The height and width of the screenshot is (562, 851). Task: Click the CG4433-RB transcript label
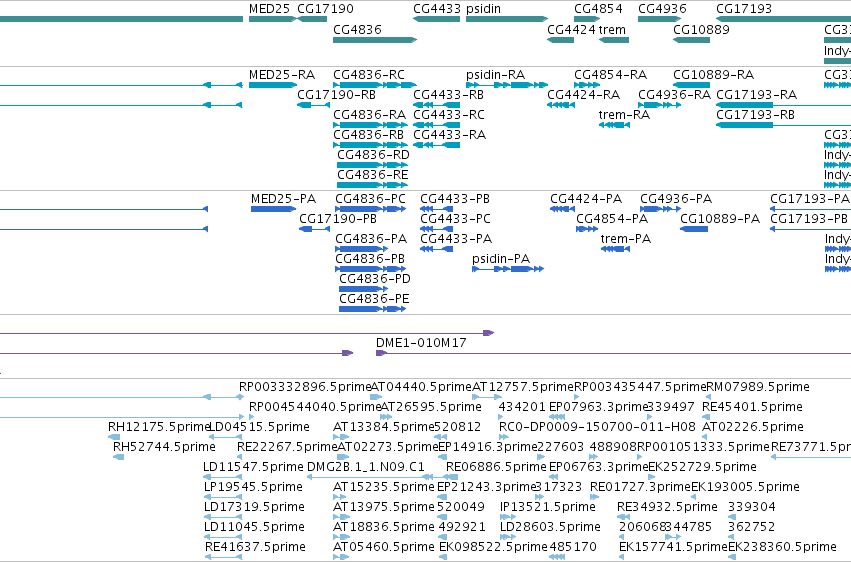click(x=448, y=95)
